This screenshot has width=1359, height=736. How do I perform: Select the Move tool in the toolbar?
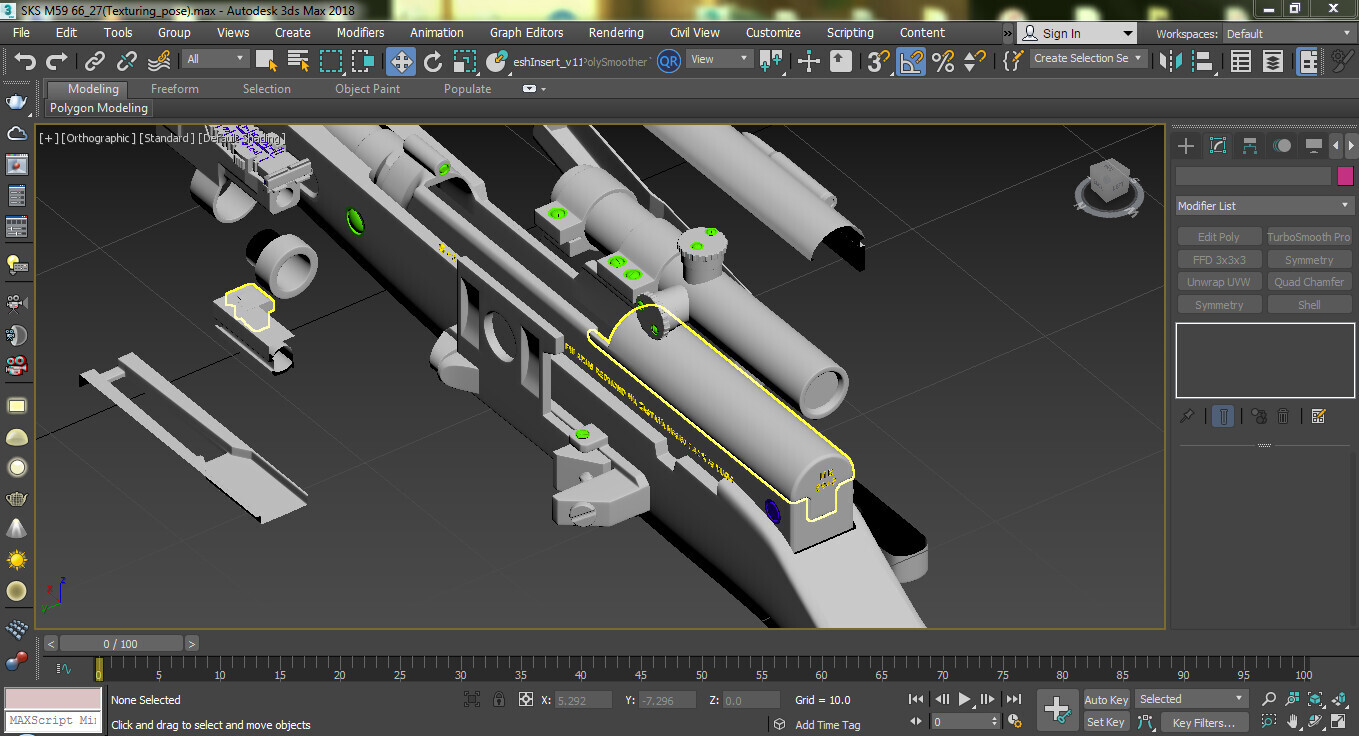click(401, 62)
